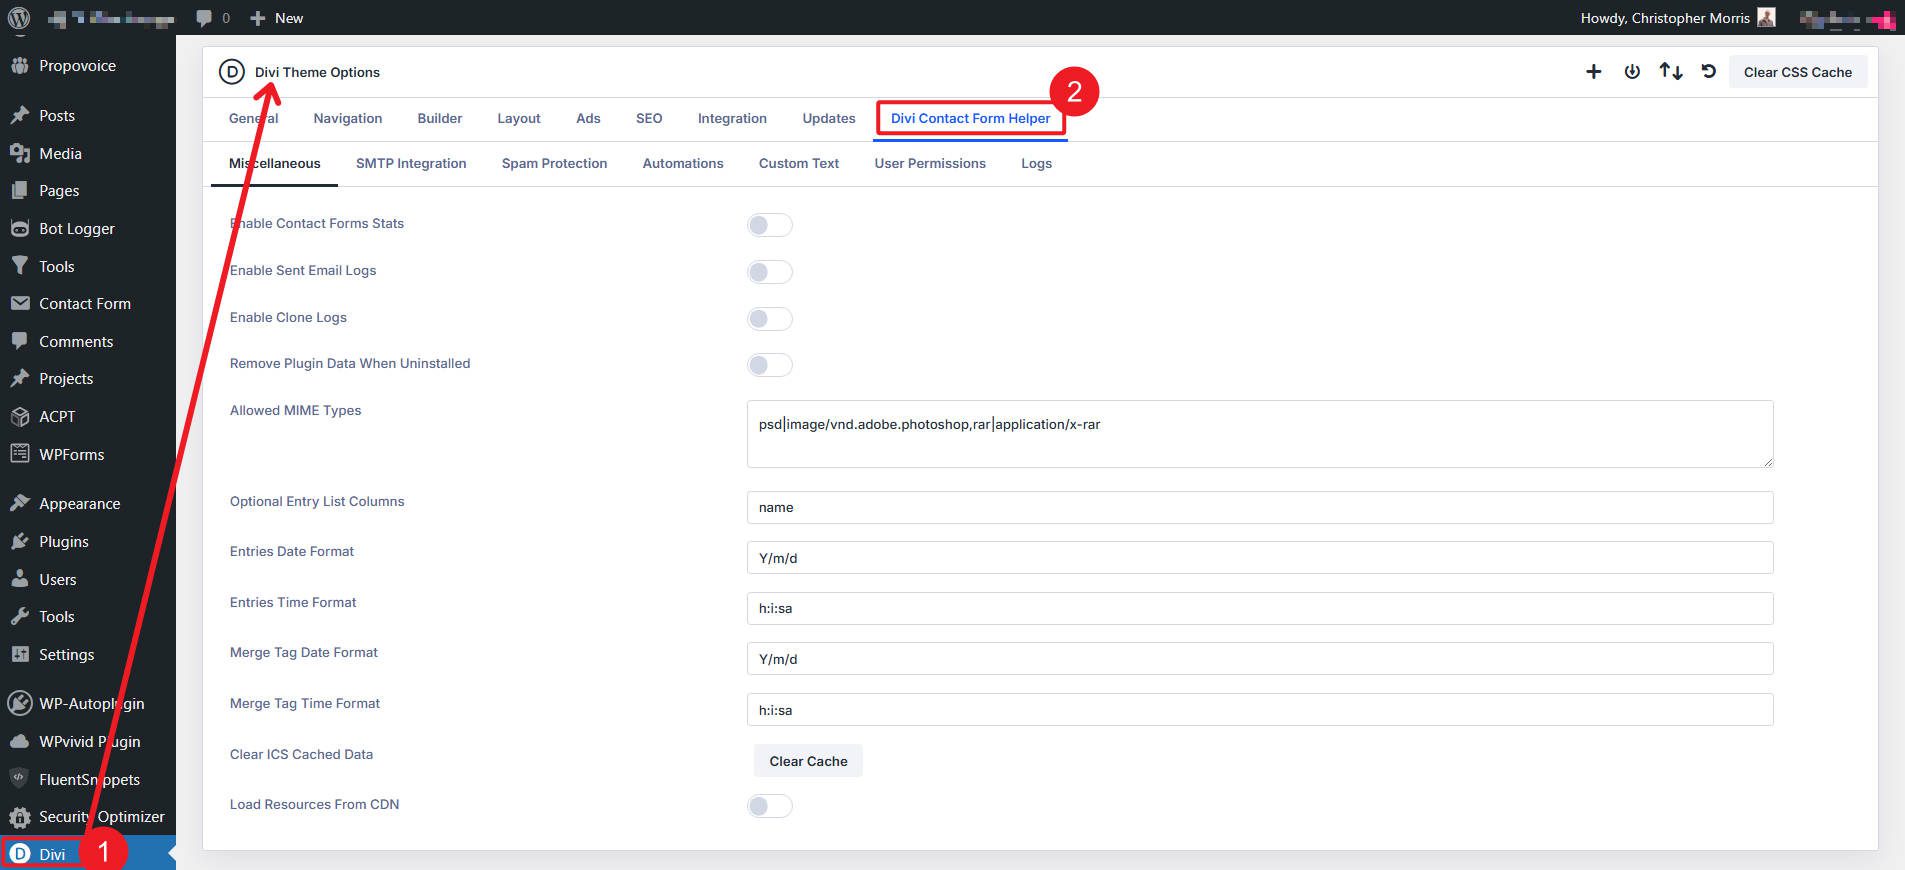This screenshot has width=1905, height=870.
Task: Click the Contact Form envelope icon
Action: tap(20, 304)
